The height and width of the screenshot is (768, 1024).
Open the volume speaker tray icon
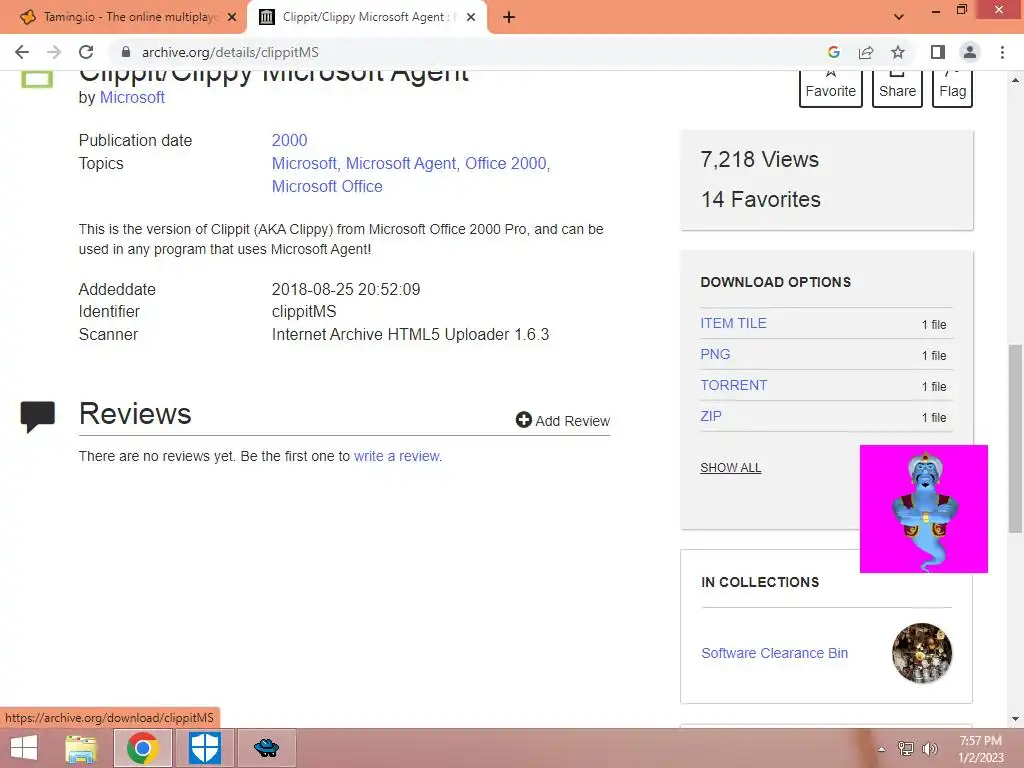[x=929, y=749]
